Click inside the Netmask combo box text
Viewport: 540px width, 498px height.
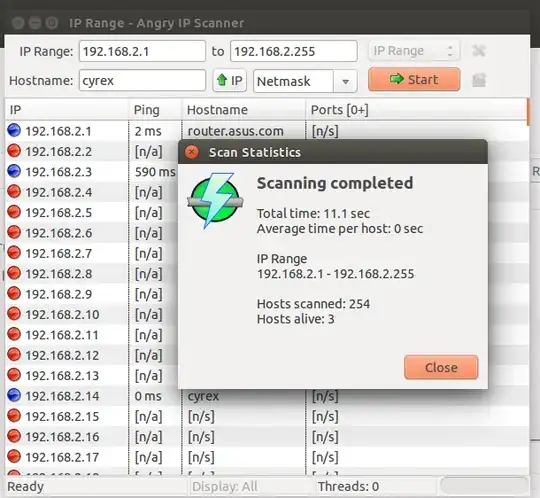pos(293,81)
